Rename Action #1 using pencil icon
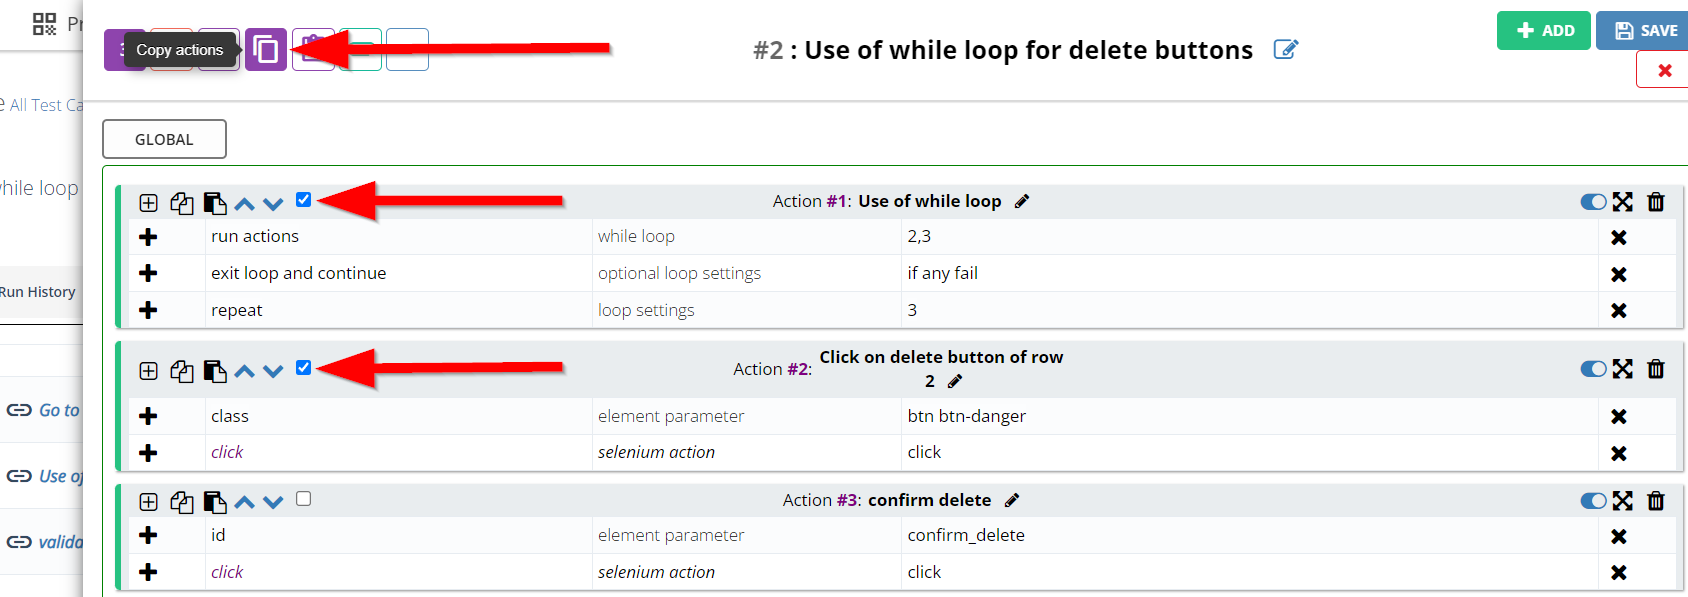This screenshot has width=1688, height=597. coord(1021,202)
